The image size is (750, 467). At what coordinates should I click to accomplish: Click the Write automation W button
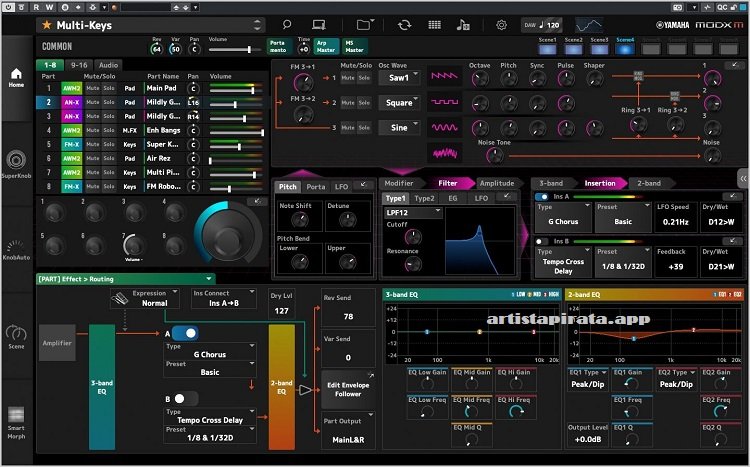[49, 7]
